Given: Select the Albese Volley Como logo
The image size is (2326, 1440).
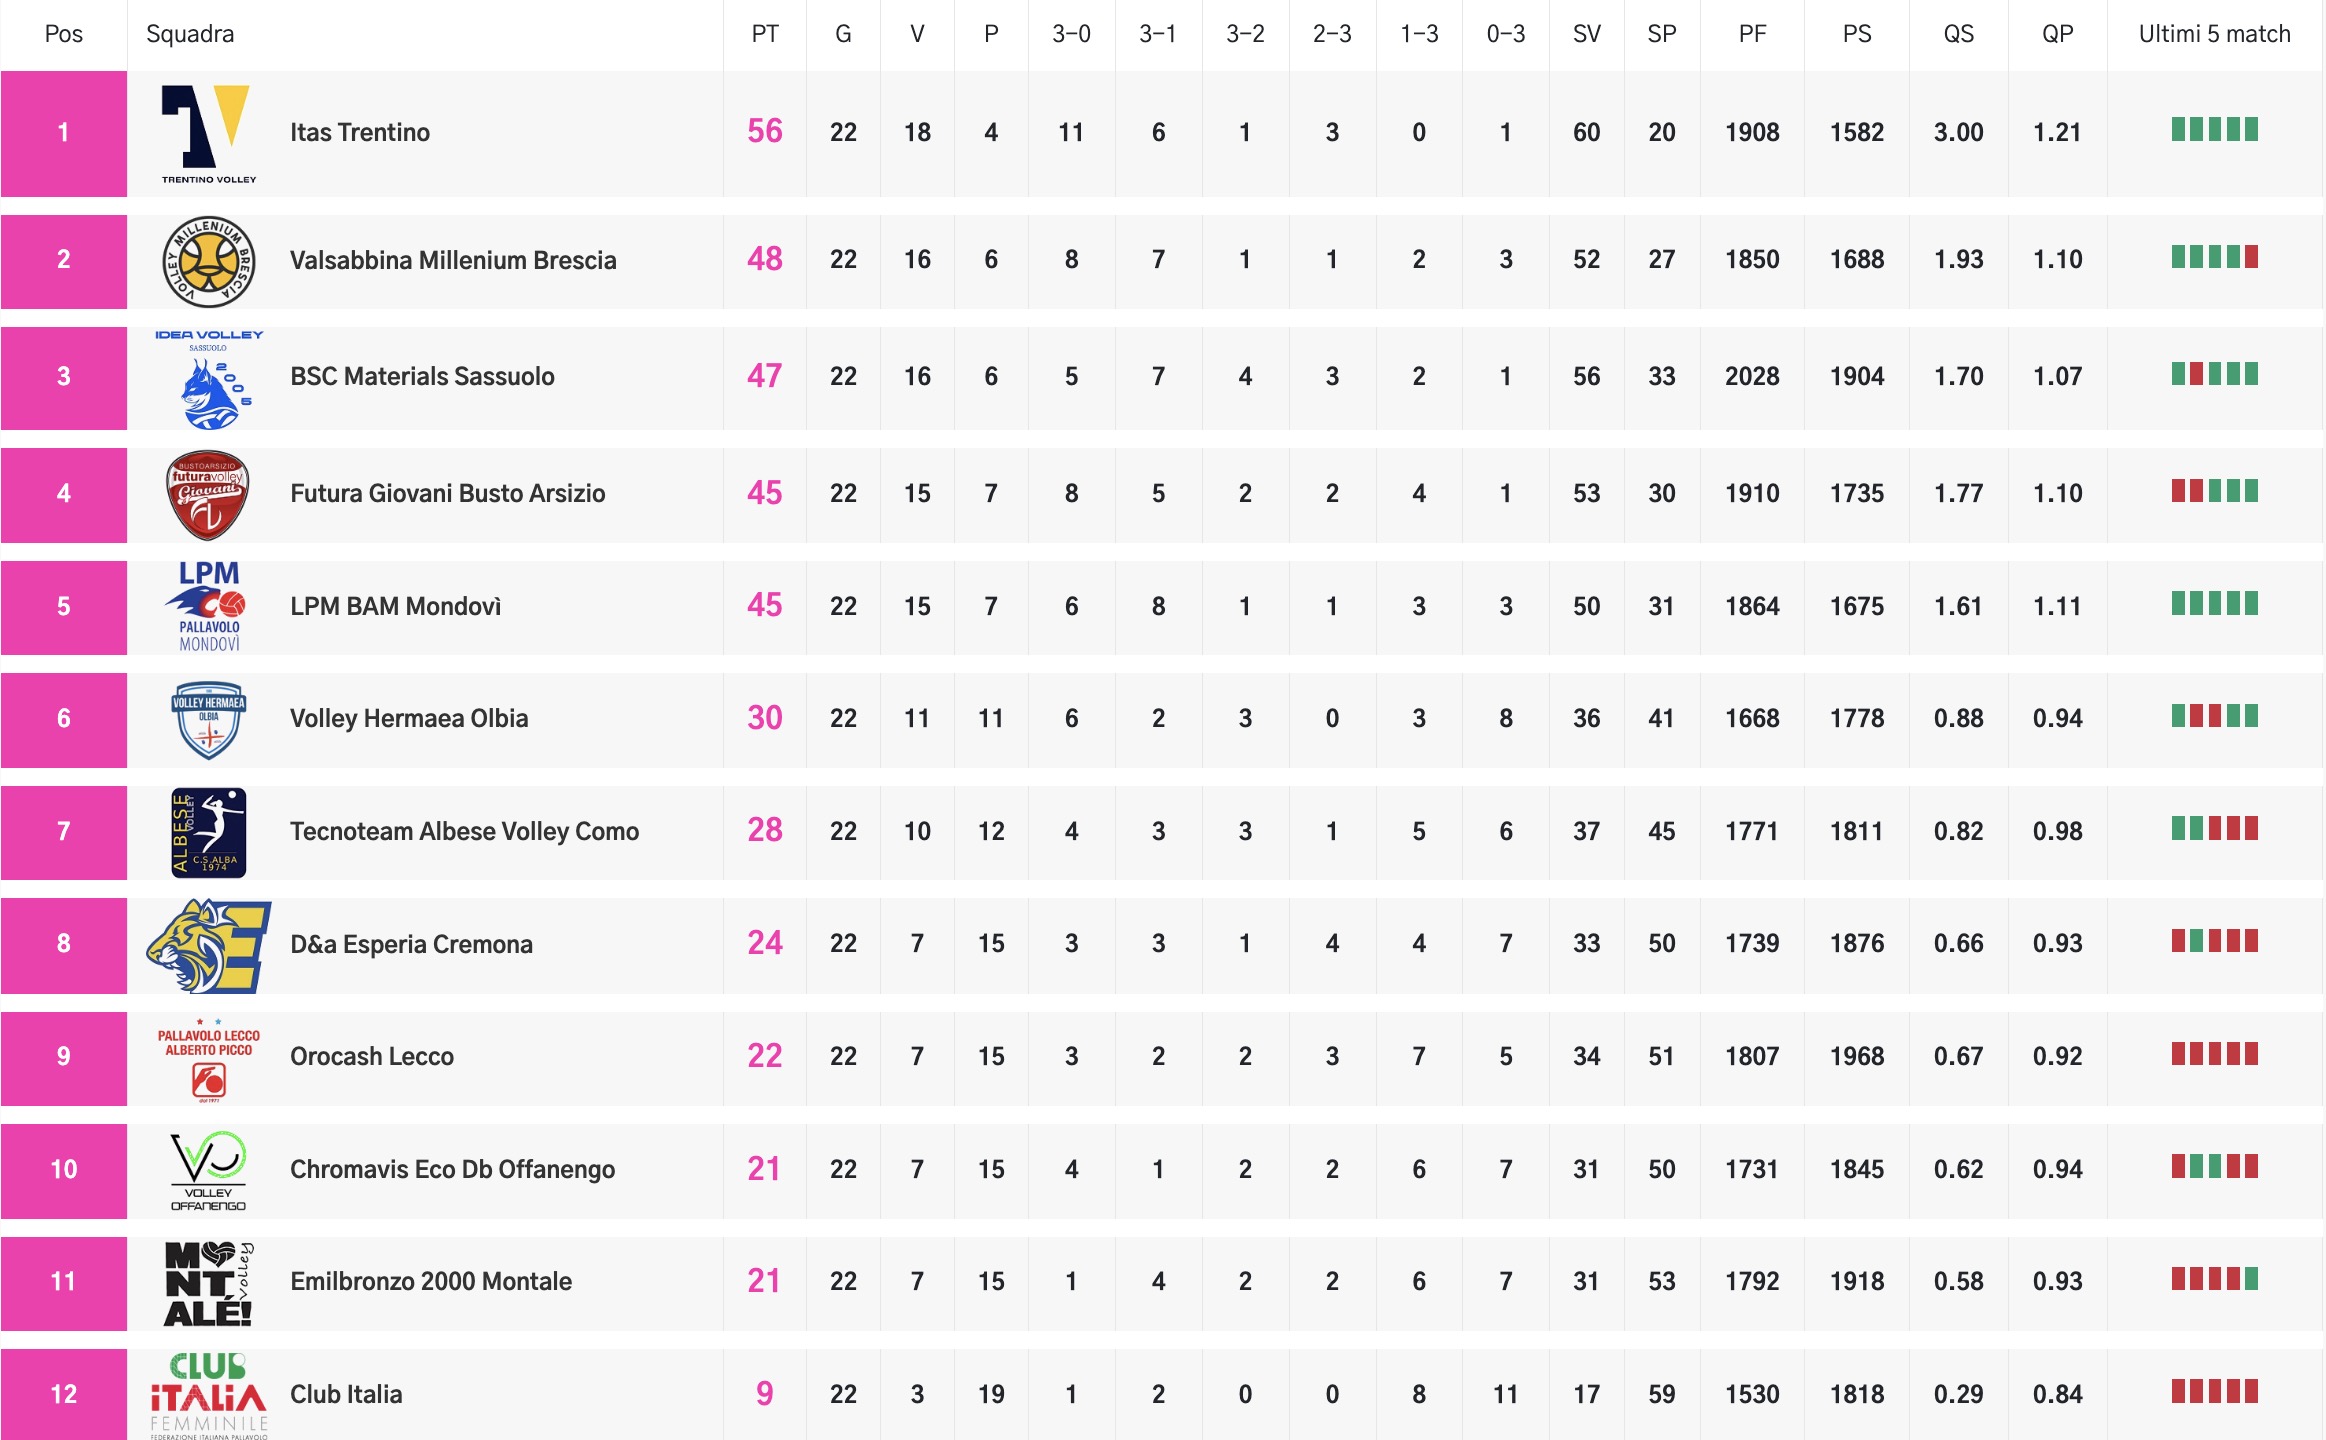Looking at the screenshot, I should click(208, 832).
